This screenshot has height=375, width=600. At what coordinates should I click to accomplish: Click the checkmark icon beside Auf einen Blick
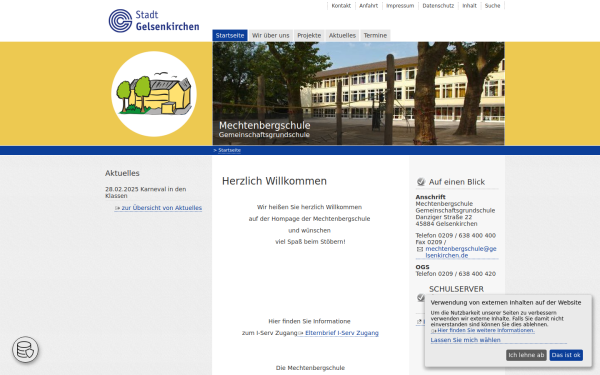point(421,182)
